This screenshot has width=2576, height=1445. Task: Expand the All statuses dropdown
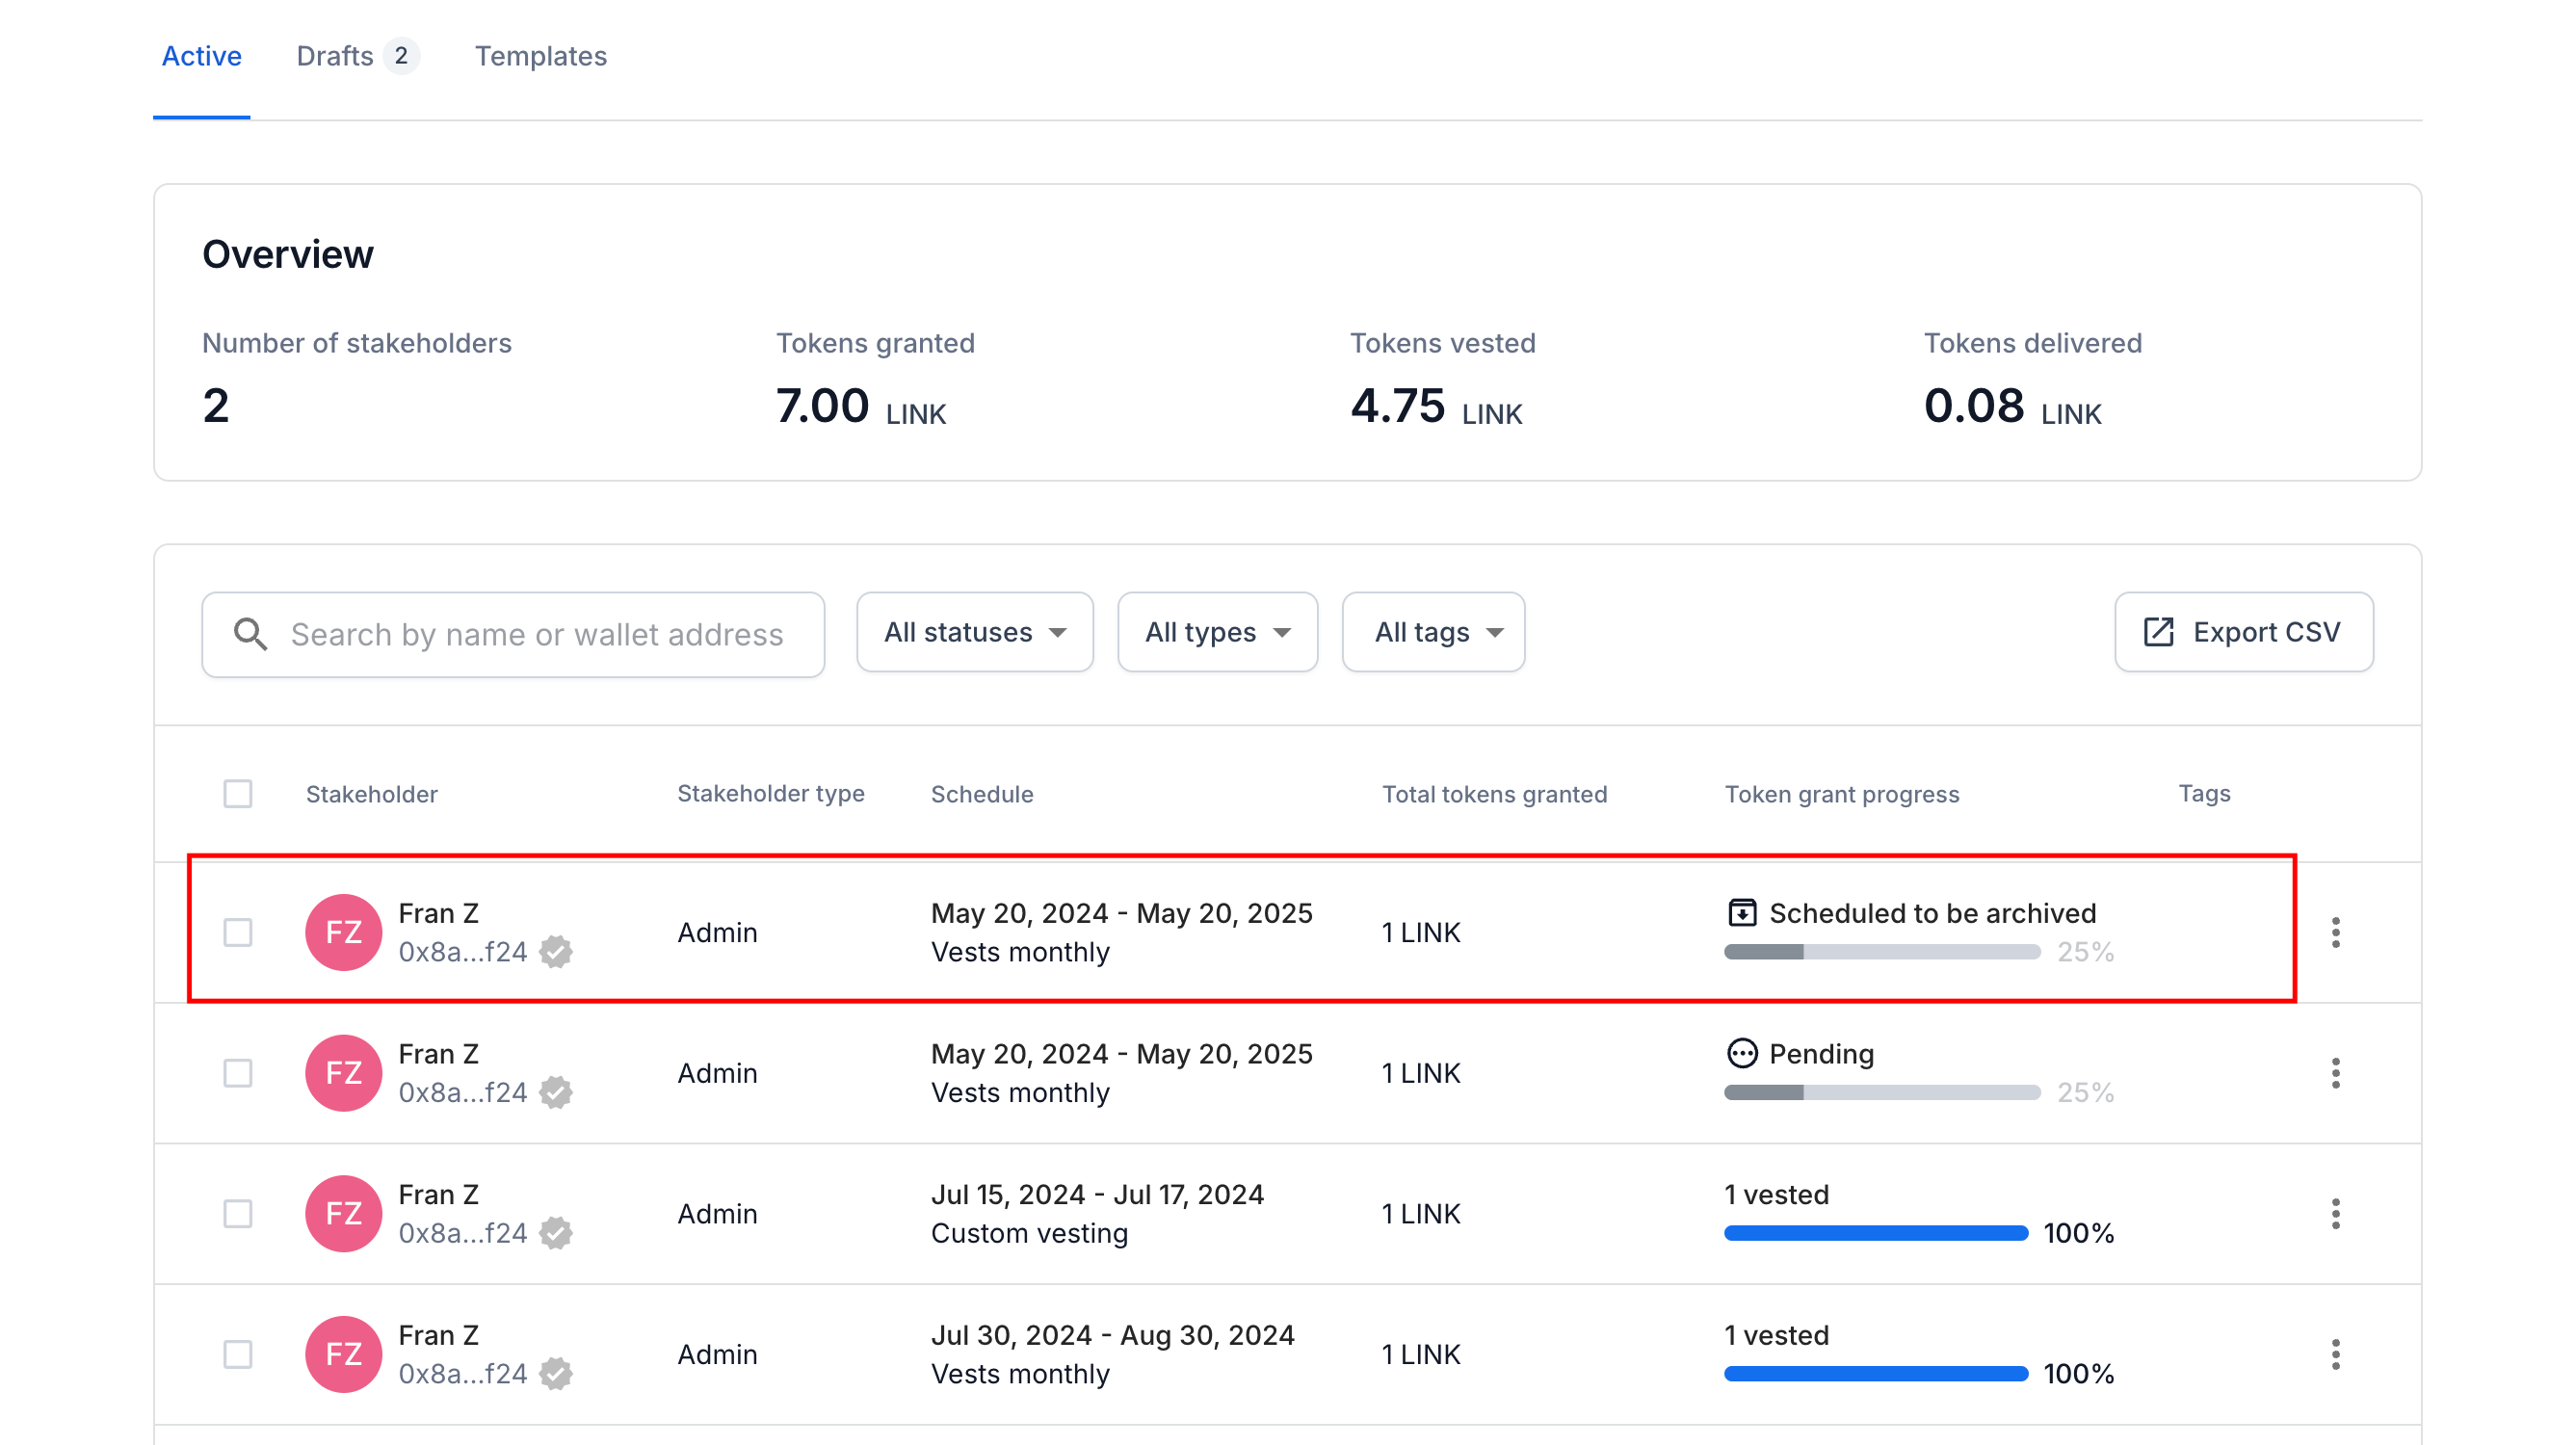pyautogui.click(x=975, y=632)
